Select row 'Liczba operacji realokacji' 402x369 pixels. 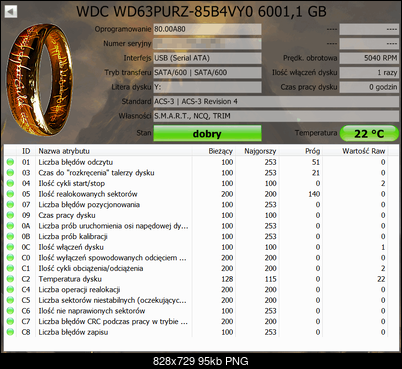tap(201, 290)
